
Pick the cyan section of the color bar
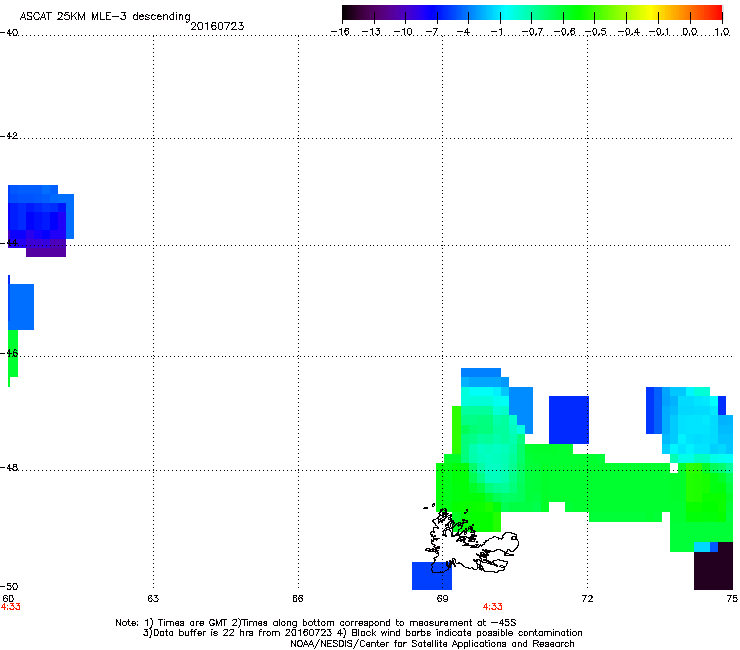coord(507,13)
